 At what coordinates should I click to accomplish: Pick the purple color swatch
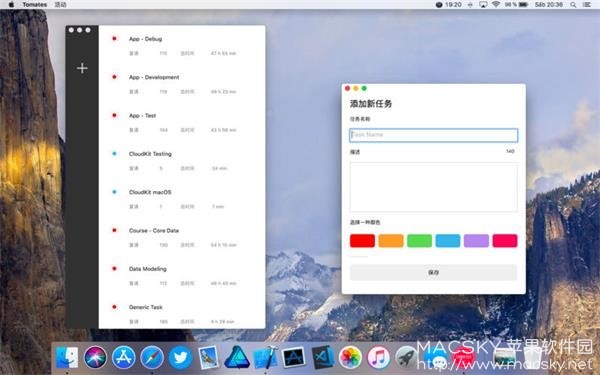coord(476,241)
